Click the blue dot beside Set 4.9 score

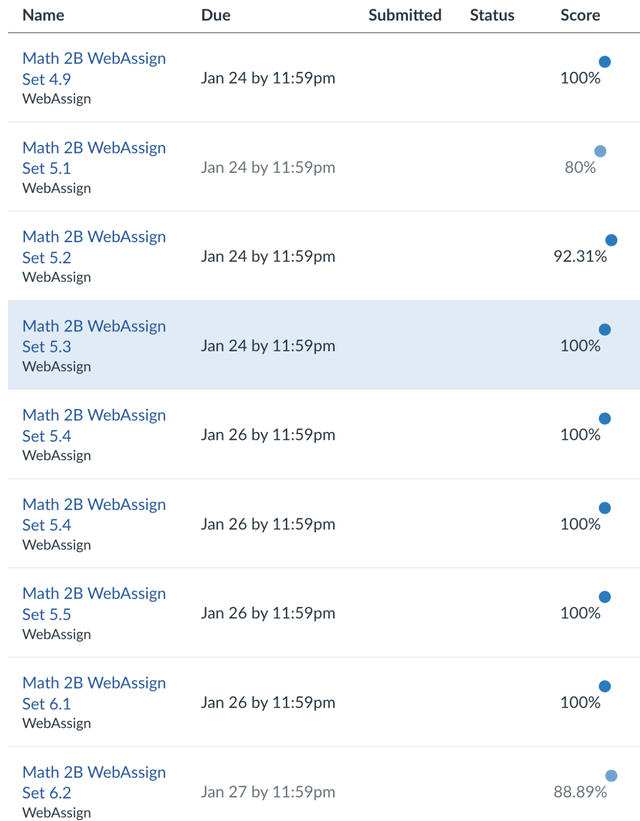[604, 62]
